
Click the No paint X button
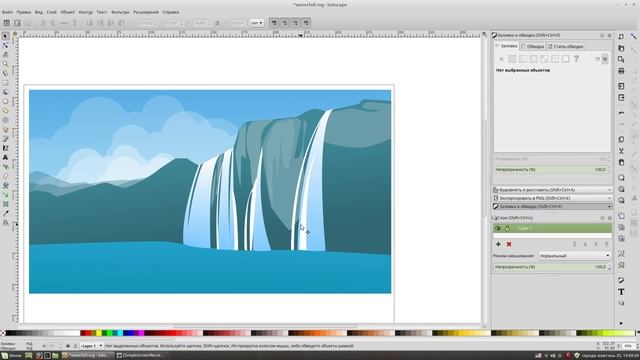pyautogui.click(x=502, y=59)
